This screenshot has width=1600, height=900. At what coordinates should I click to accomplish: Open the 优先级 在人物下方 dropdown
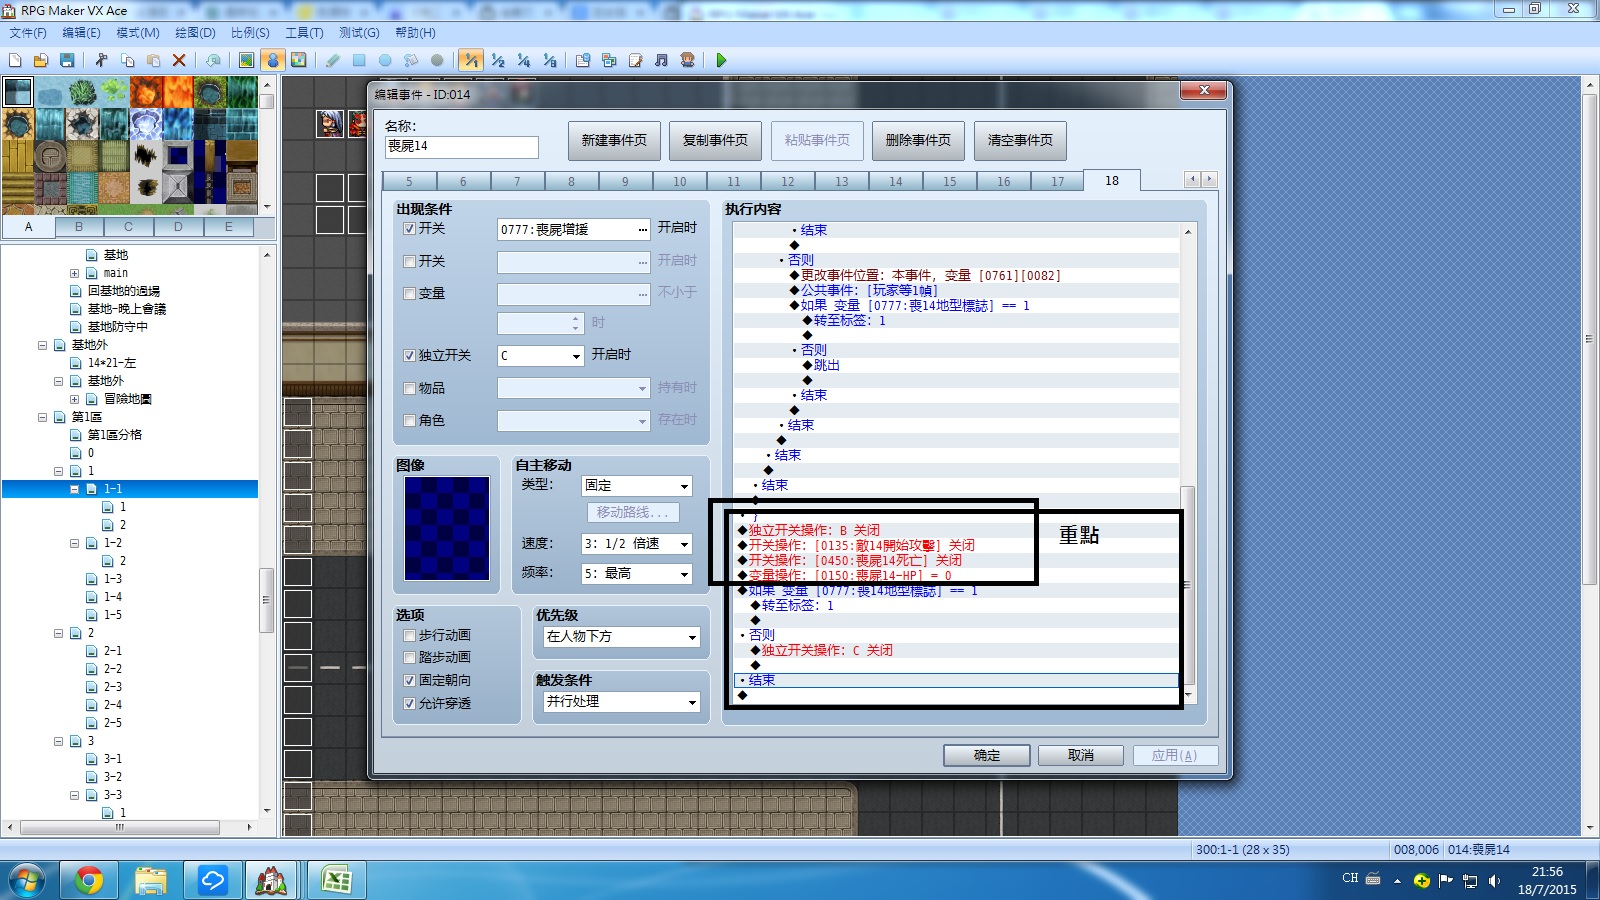click(621, 637)
